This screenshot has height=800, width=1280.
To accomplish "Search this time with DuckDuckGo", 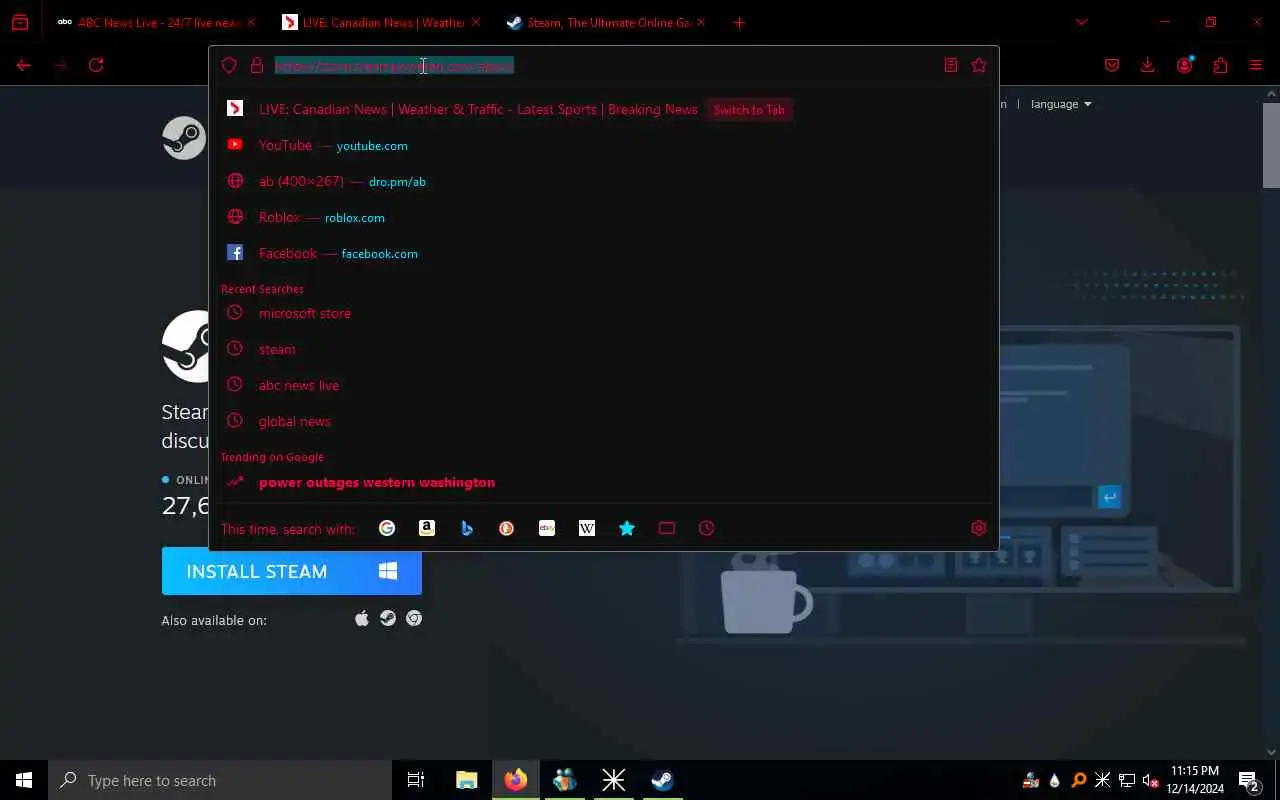I will tap(507, 528).
